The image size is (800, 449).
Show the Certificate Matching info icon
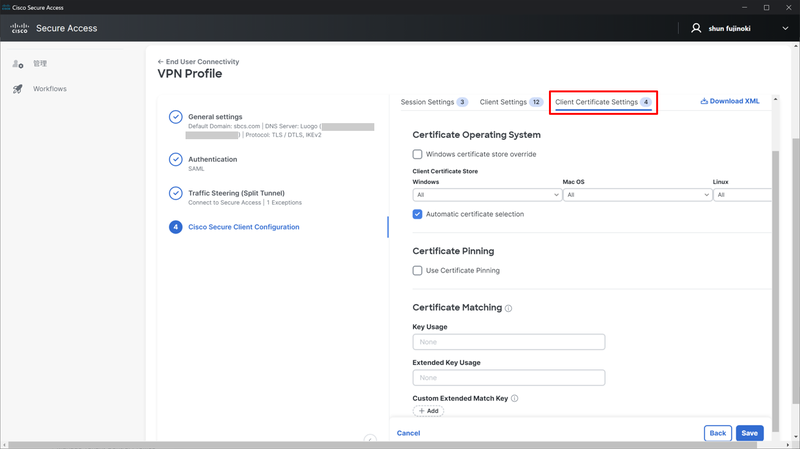point(508,308)
